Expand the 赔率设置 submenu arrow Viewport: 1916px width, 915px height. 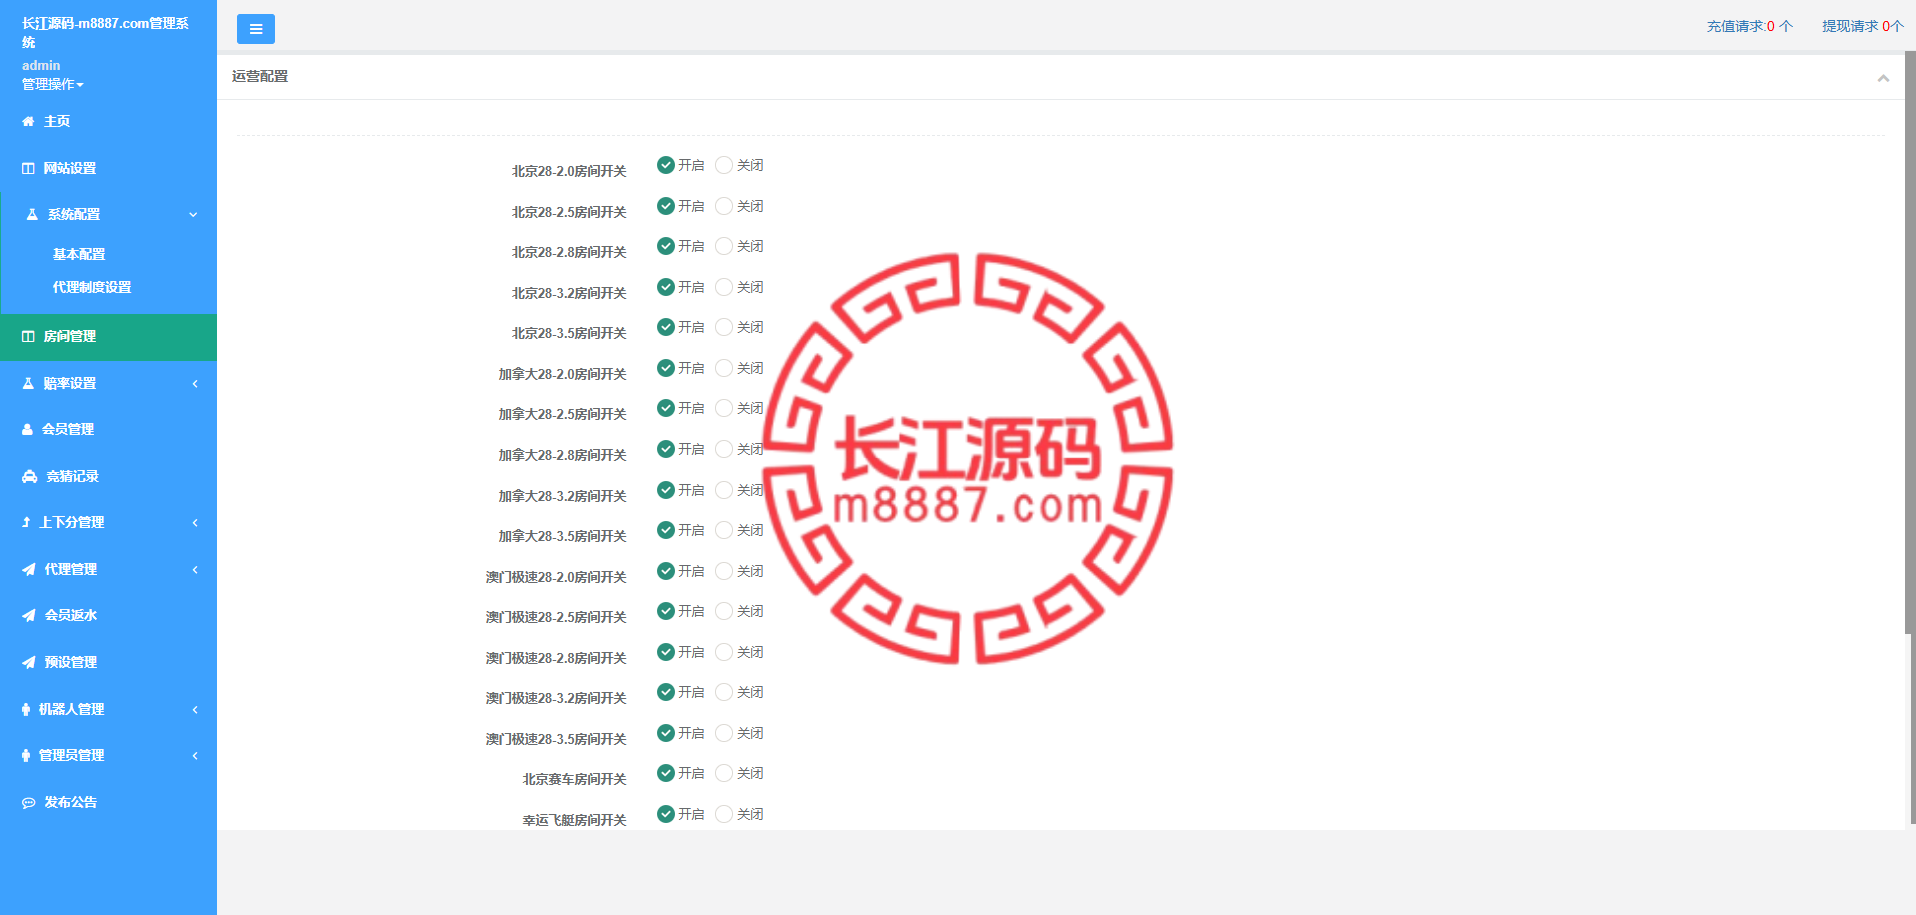pyautogui.click(x=195, y=383)
